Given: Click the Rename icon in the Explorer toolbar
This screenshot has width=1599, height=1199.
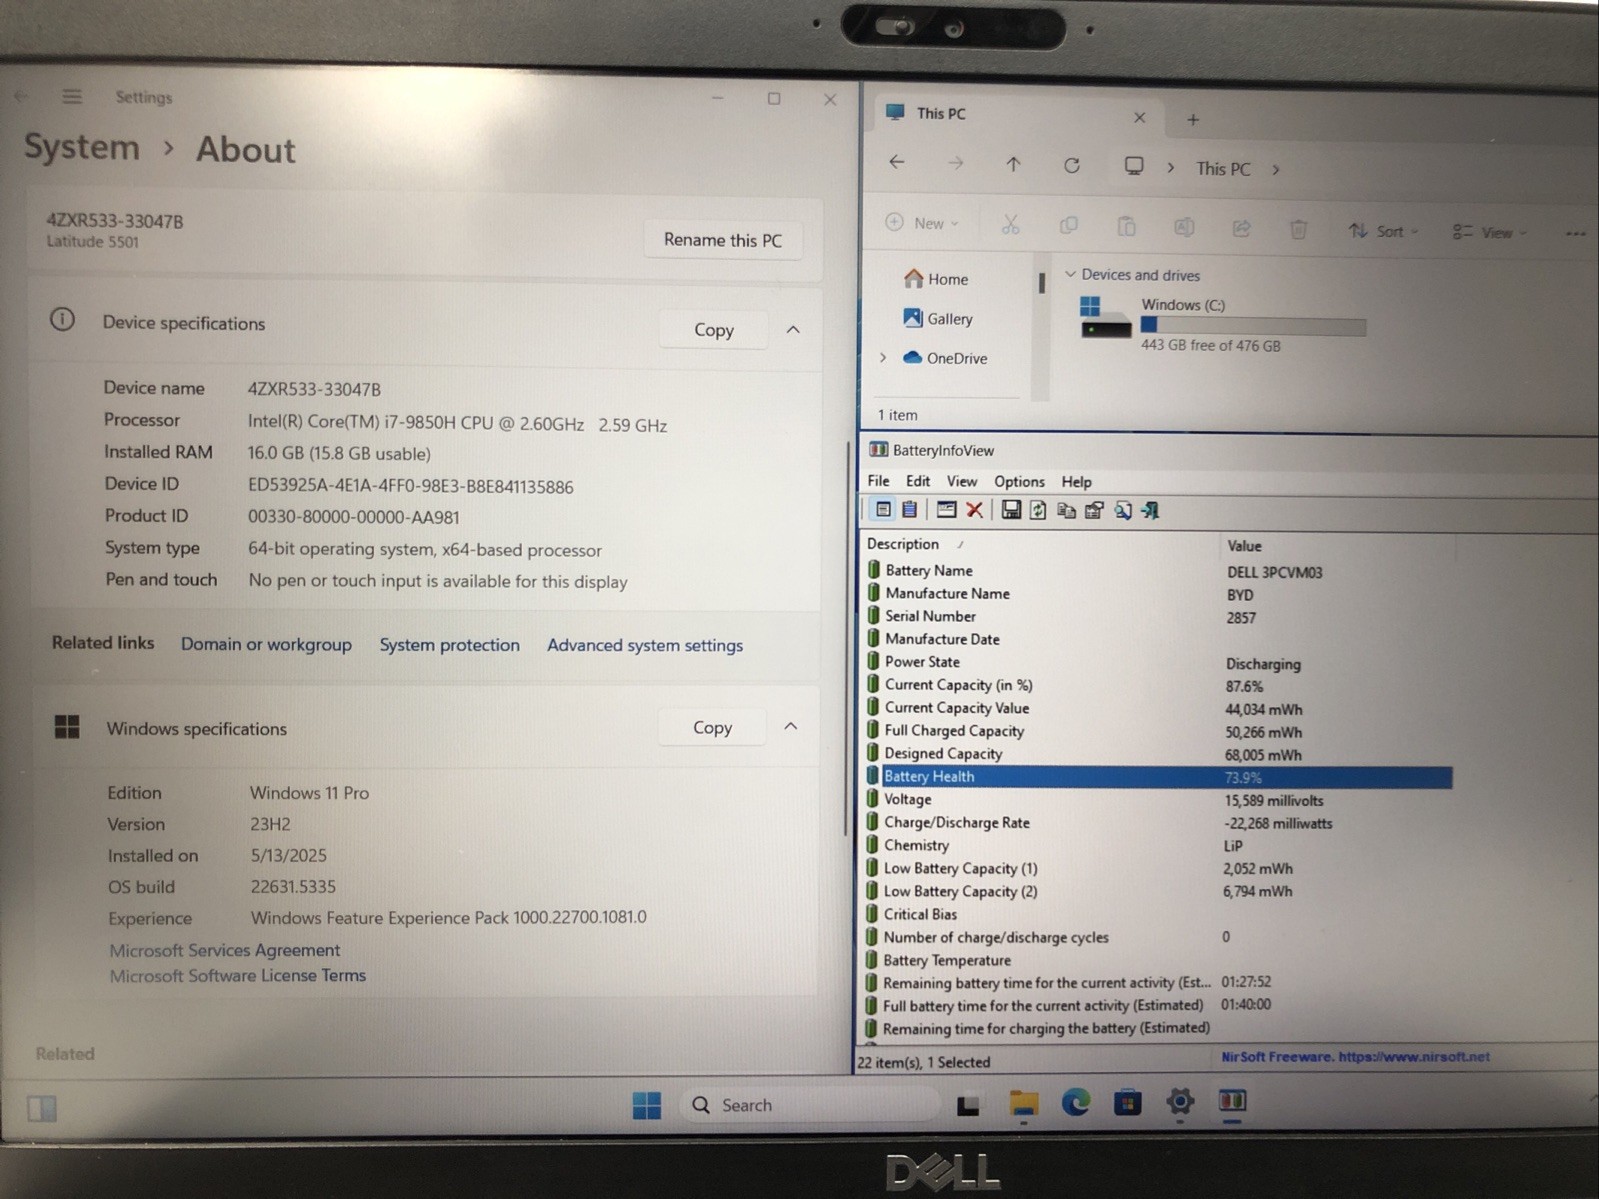Looking at the screenshot, I should coord(1184,227).
